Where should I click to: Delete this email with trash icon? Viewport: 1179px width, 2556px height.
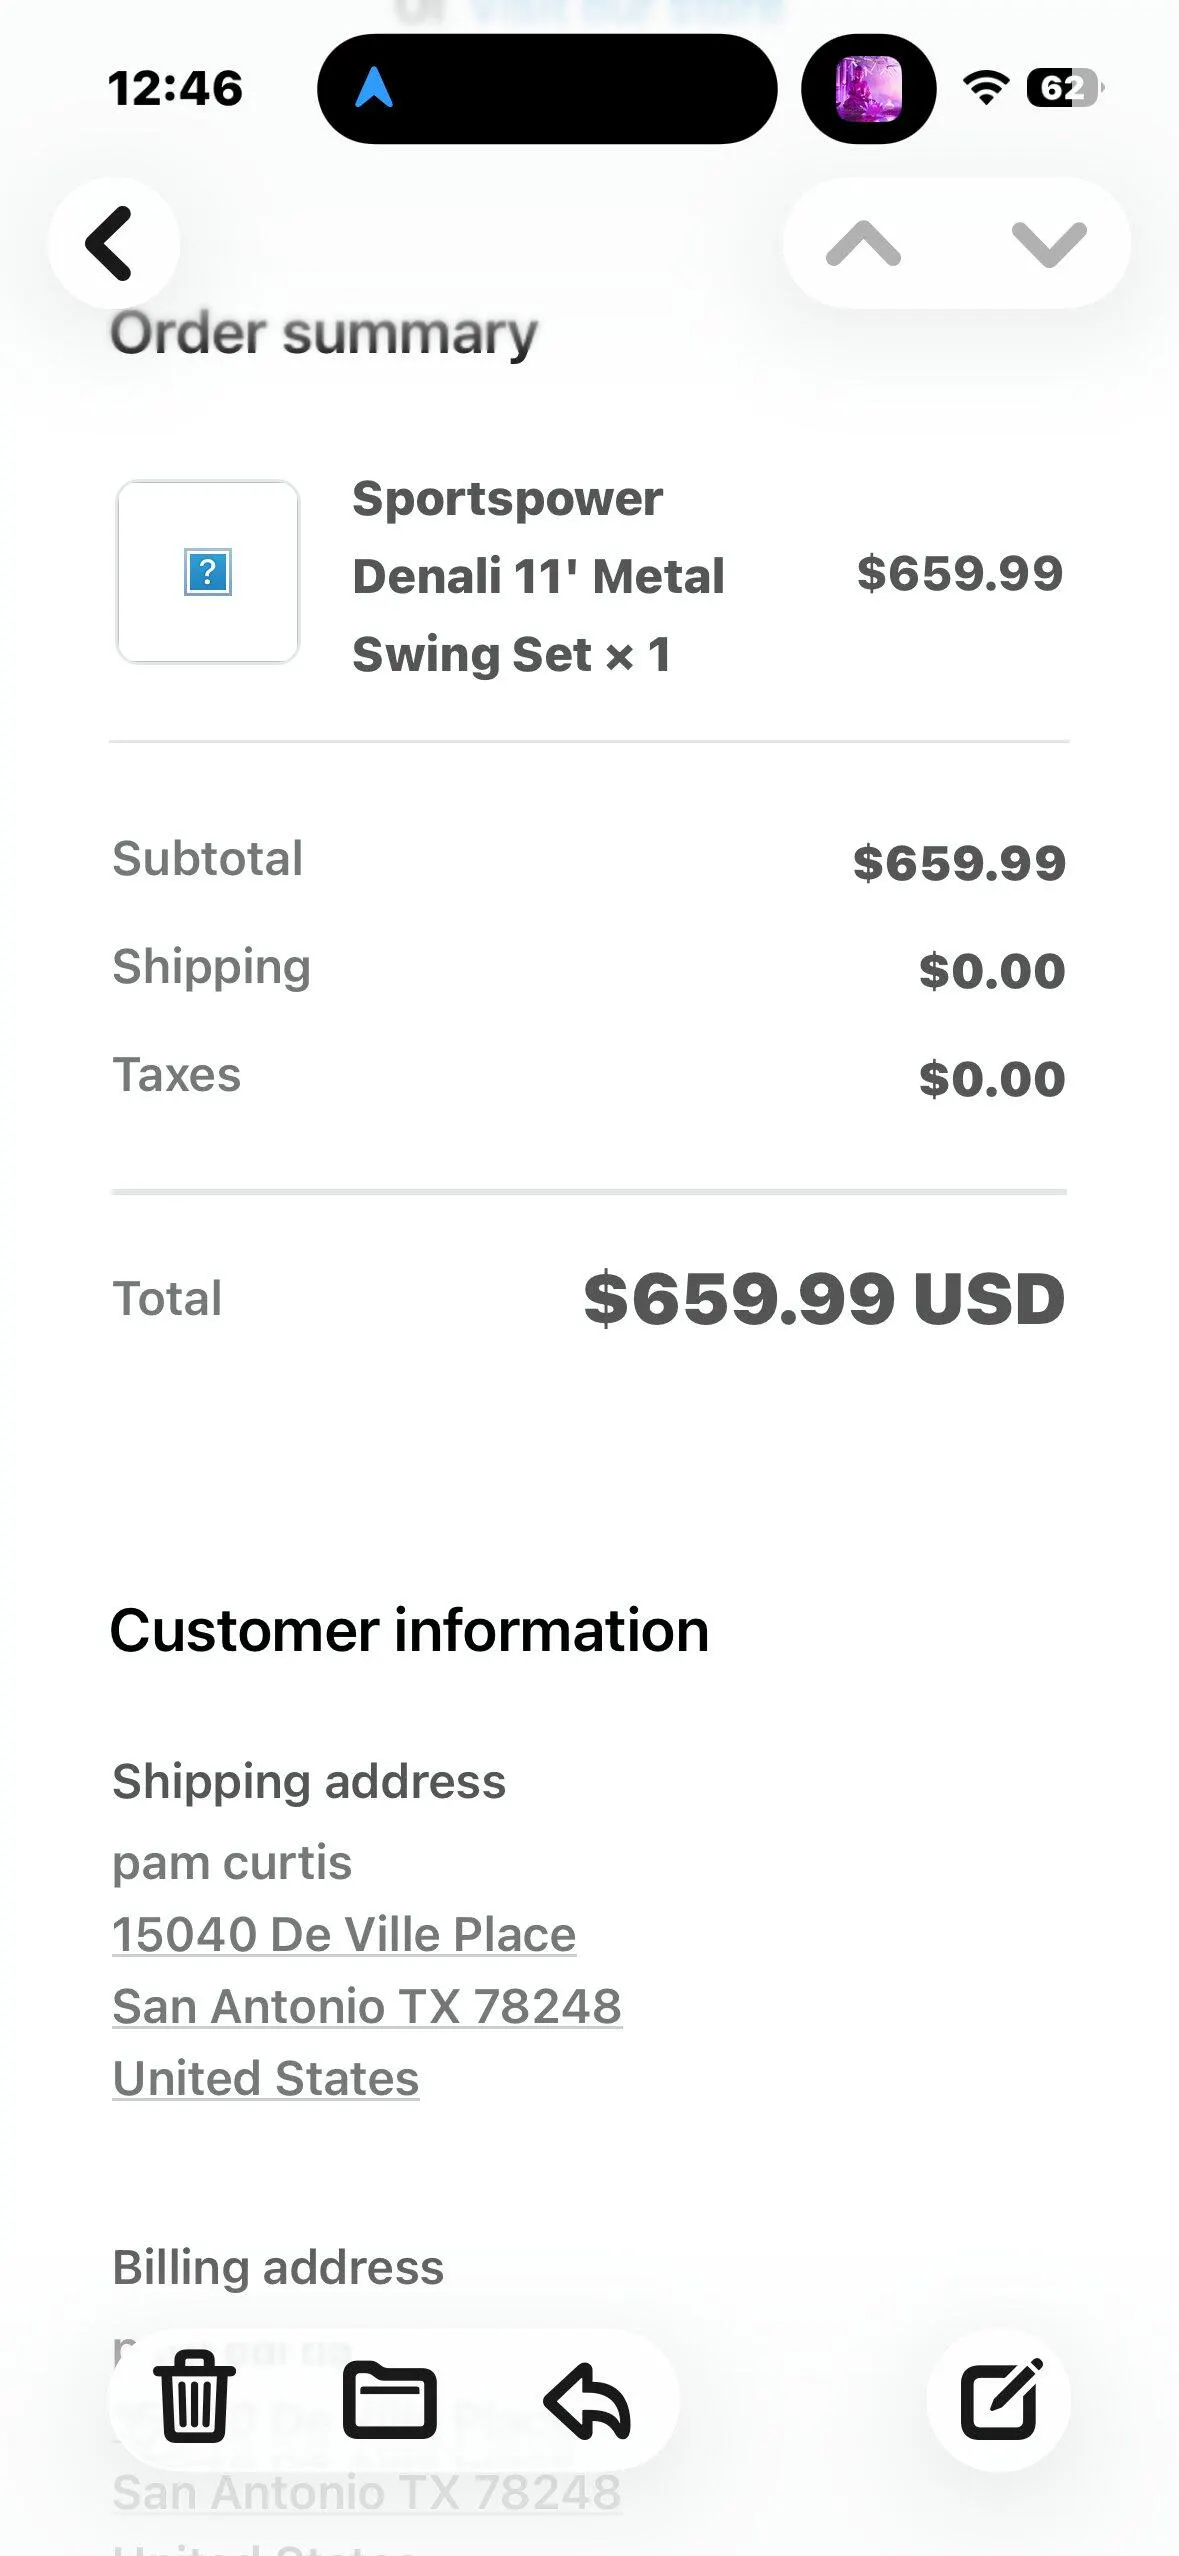(x=194, y=2400)
